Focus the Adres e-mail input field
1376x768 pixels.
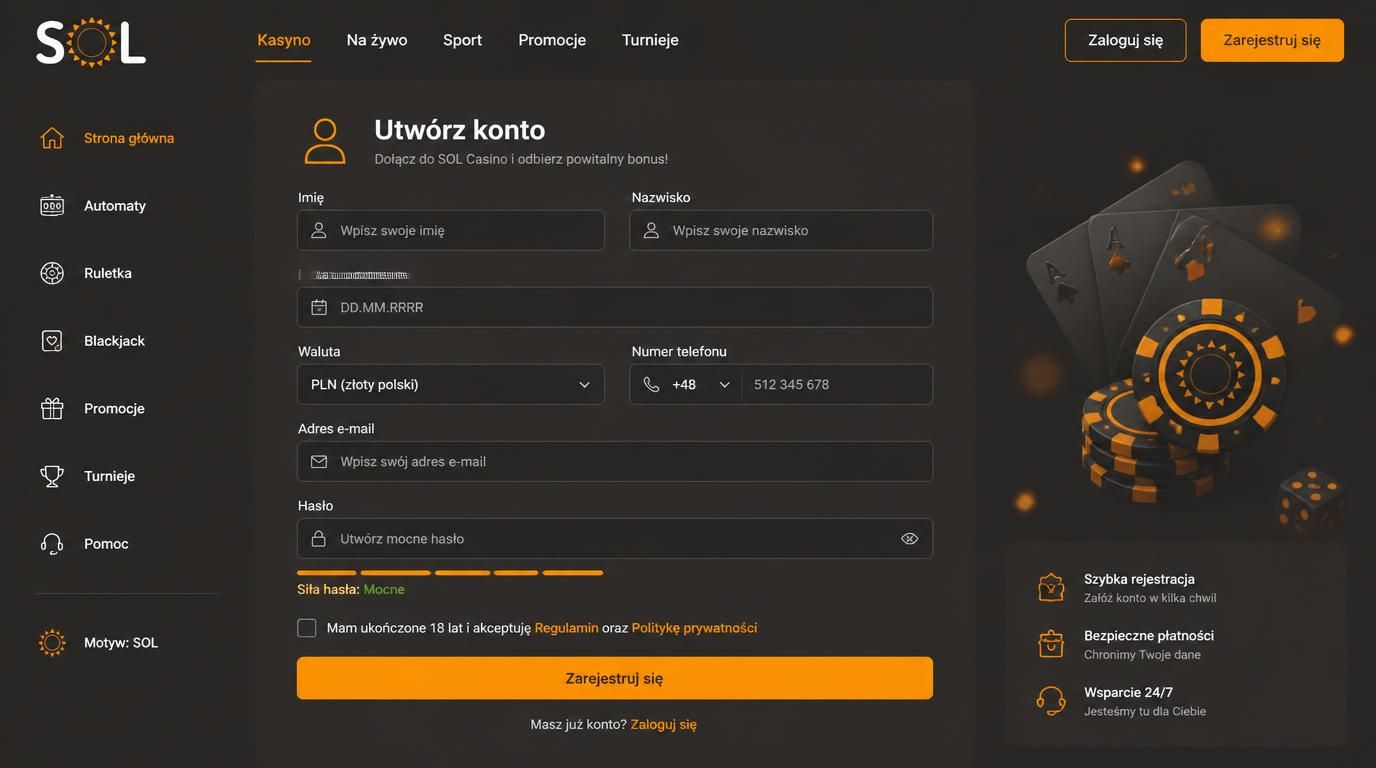(x=615, y=462)
